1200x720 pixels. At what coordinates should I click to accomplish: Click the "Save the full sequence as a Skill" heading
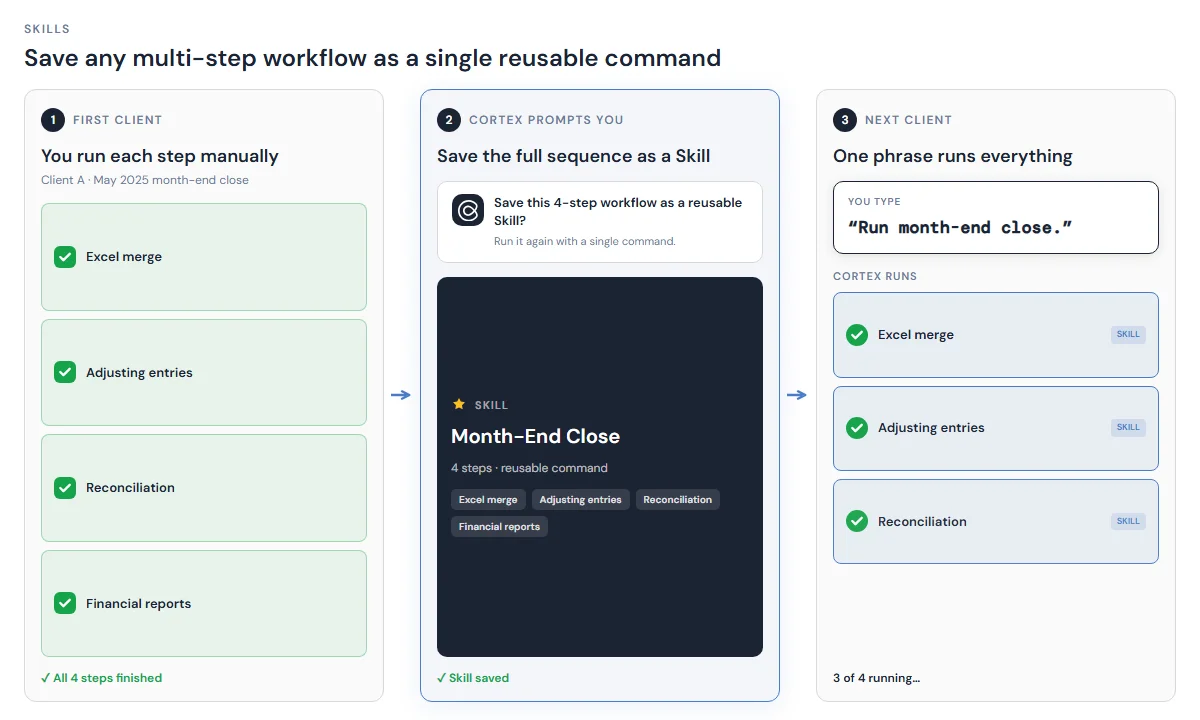tap(574, 156)
